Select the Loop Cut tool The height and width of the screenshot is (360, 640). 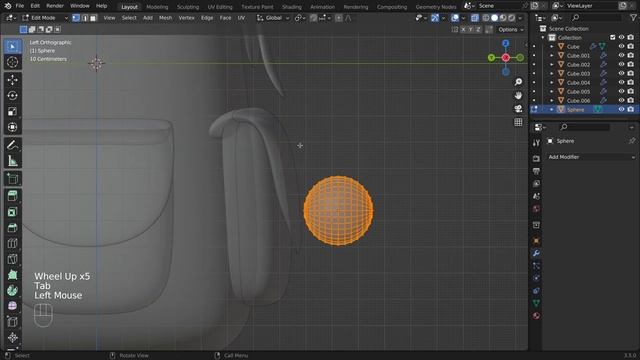[x=13, y=244]
